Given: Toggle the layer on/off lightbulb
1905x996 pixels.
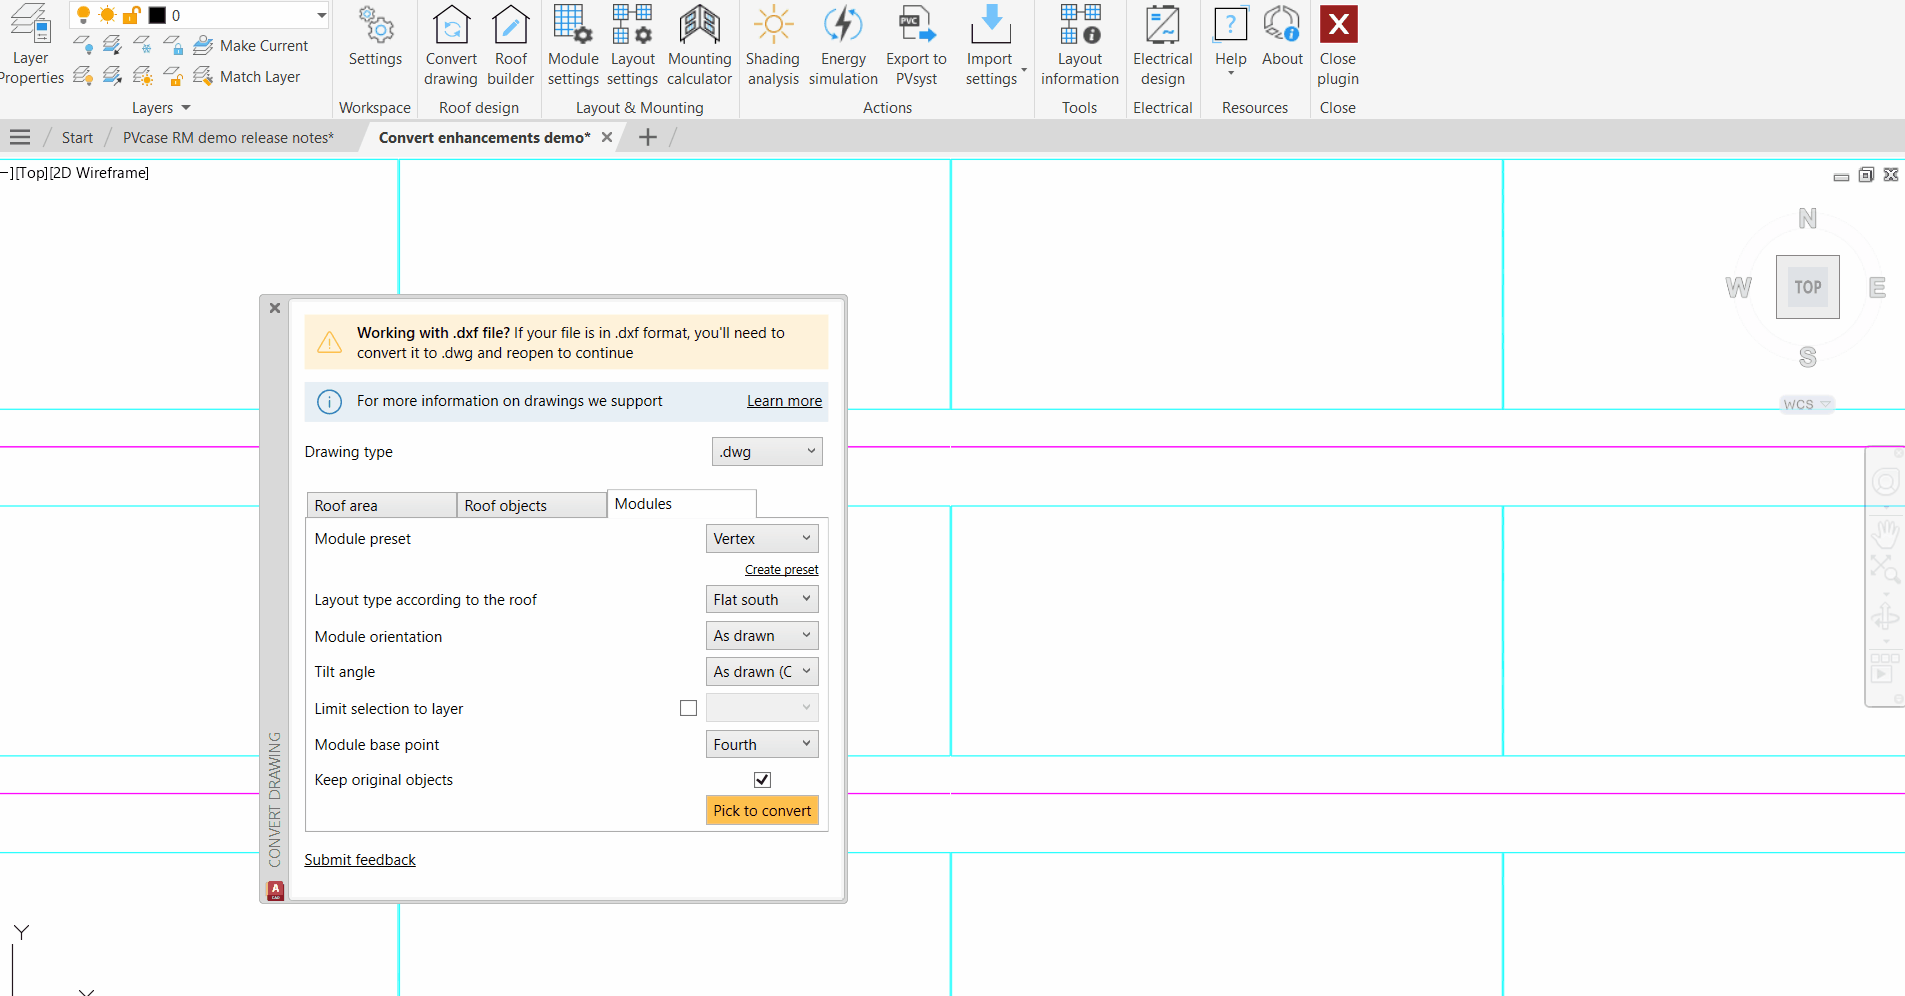Looking at the screenshot, I should pyautogui.click(x=83, y=15).
